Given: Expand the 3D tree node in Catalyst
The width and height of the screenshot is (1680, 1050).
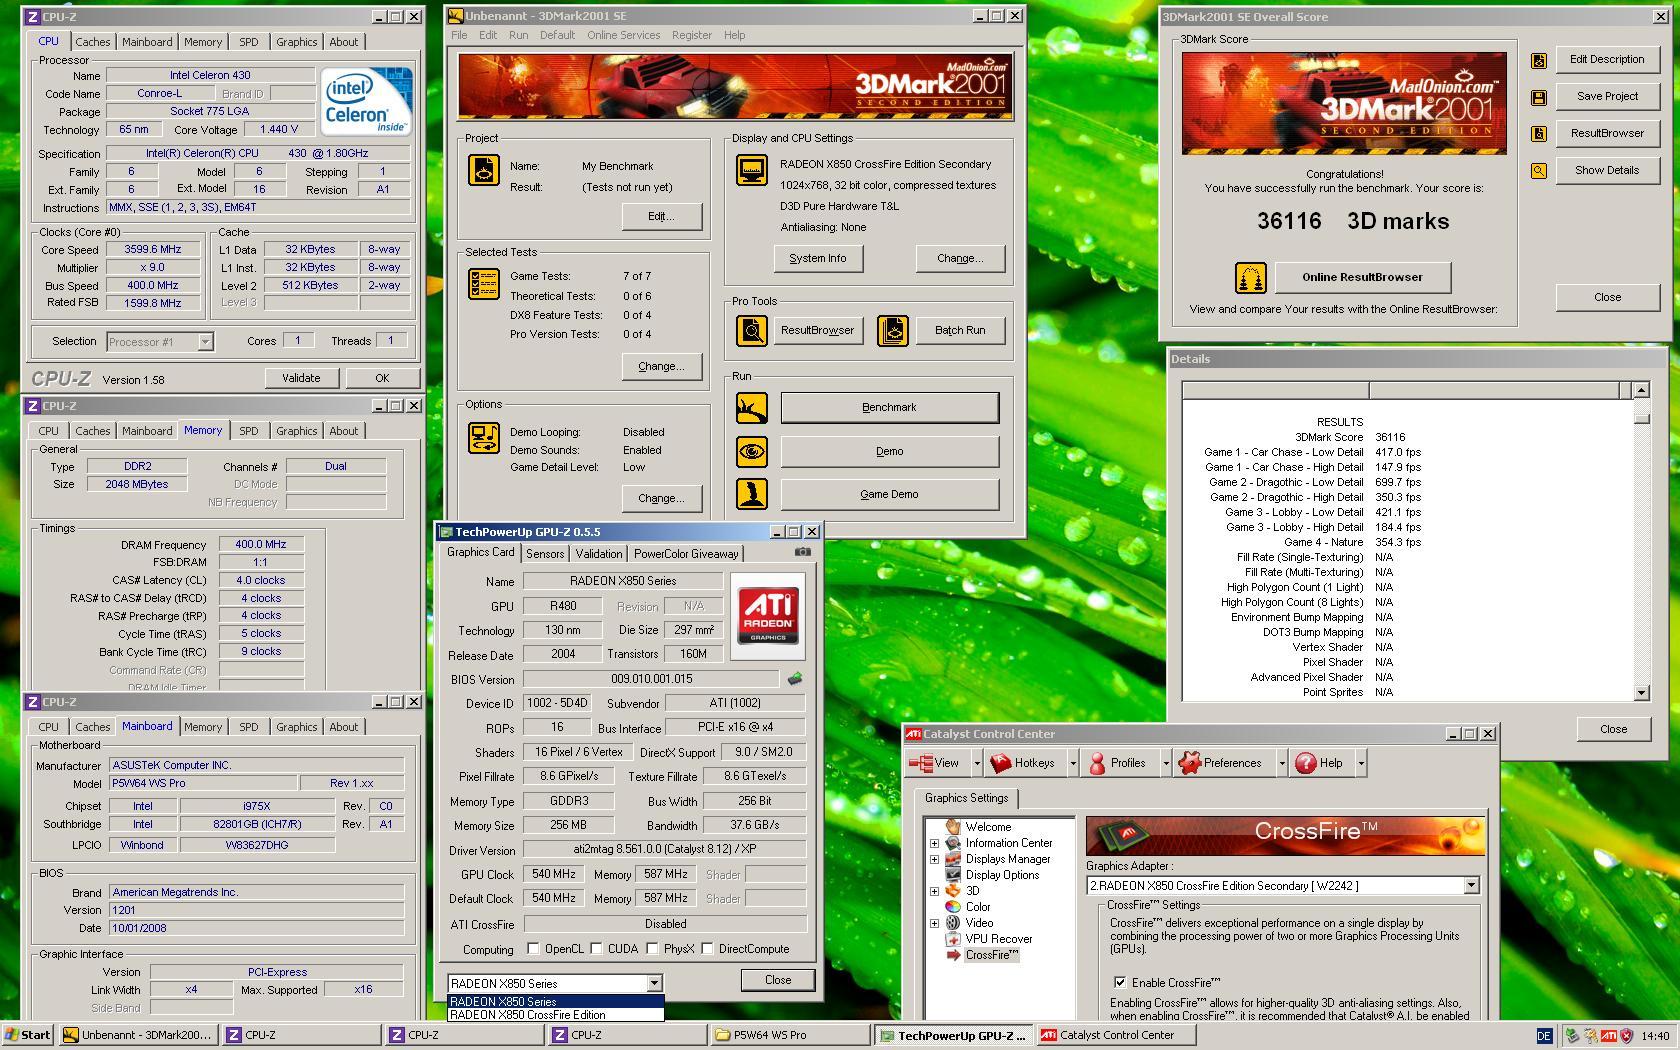Looking at the screenshot, I should [934, 891].
